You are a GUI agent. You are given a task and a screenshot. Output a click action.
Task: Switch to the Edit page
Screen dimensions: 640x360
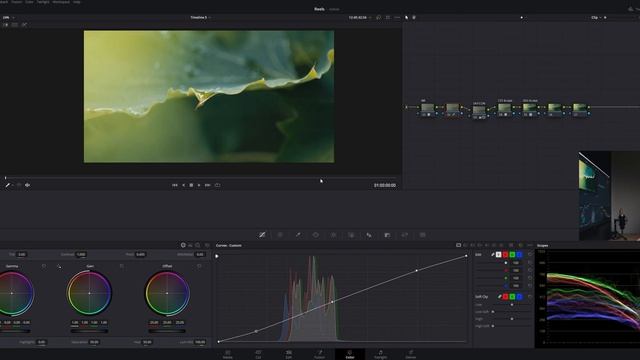(x=289, y=354)
